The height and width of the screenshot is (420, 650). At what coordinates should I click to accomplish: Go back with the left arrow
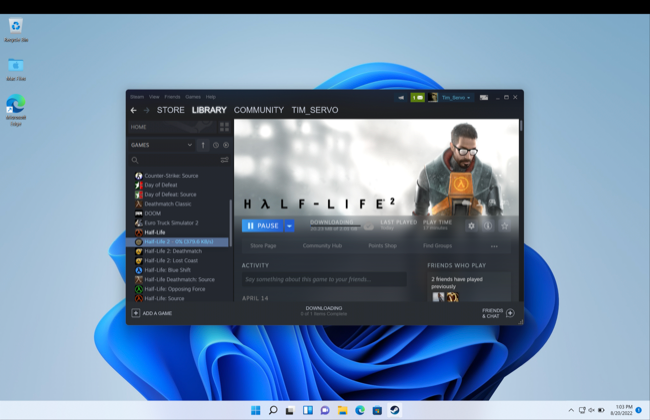click(x=133, y=110)
